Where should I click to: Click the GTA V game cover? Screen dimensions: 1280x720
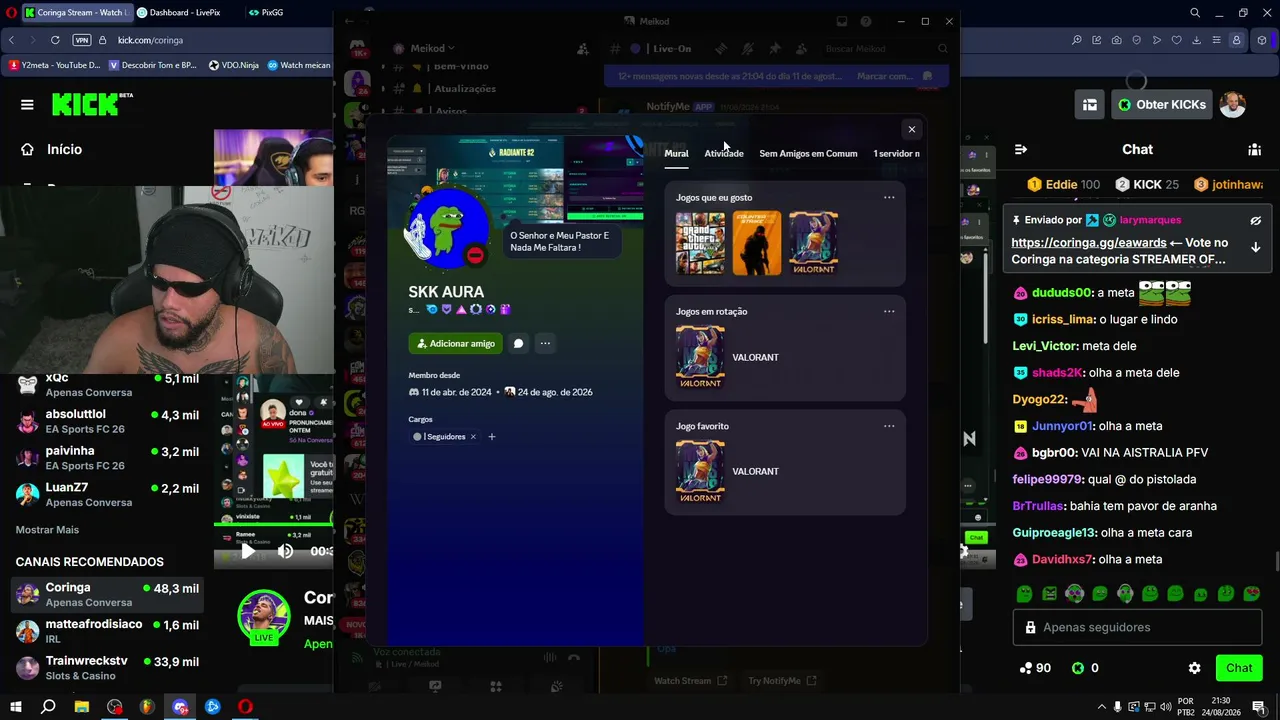[700, 243]
